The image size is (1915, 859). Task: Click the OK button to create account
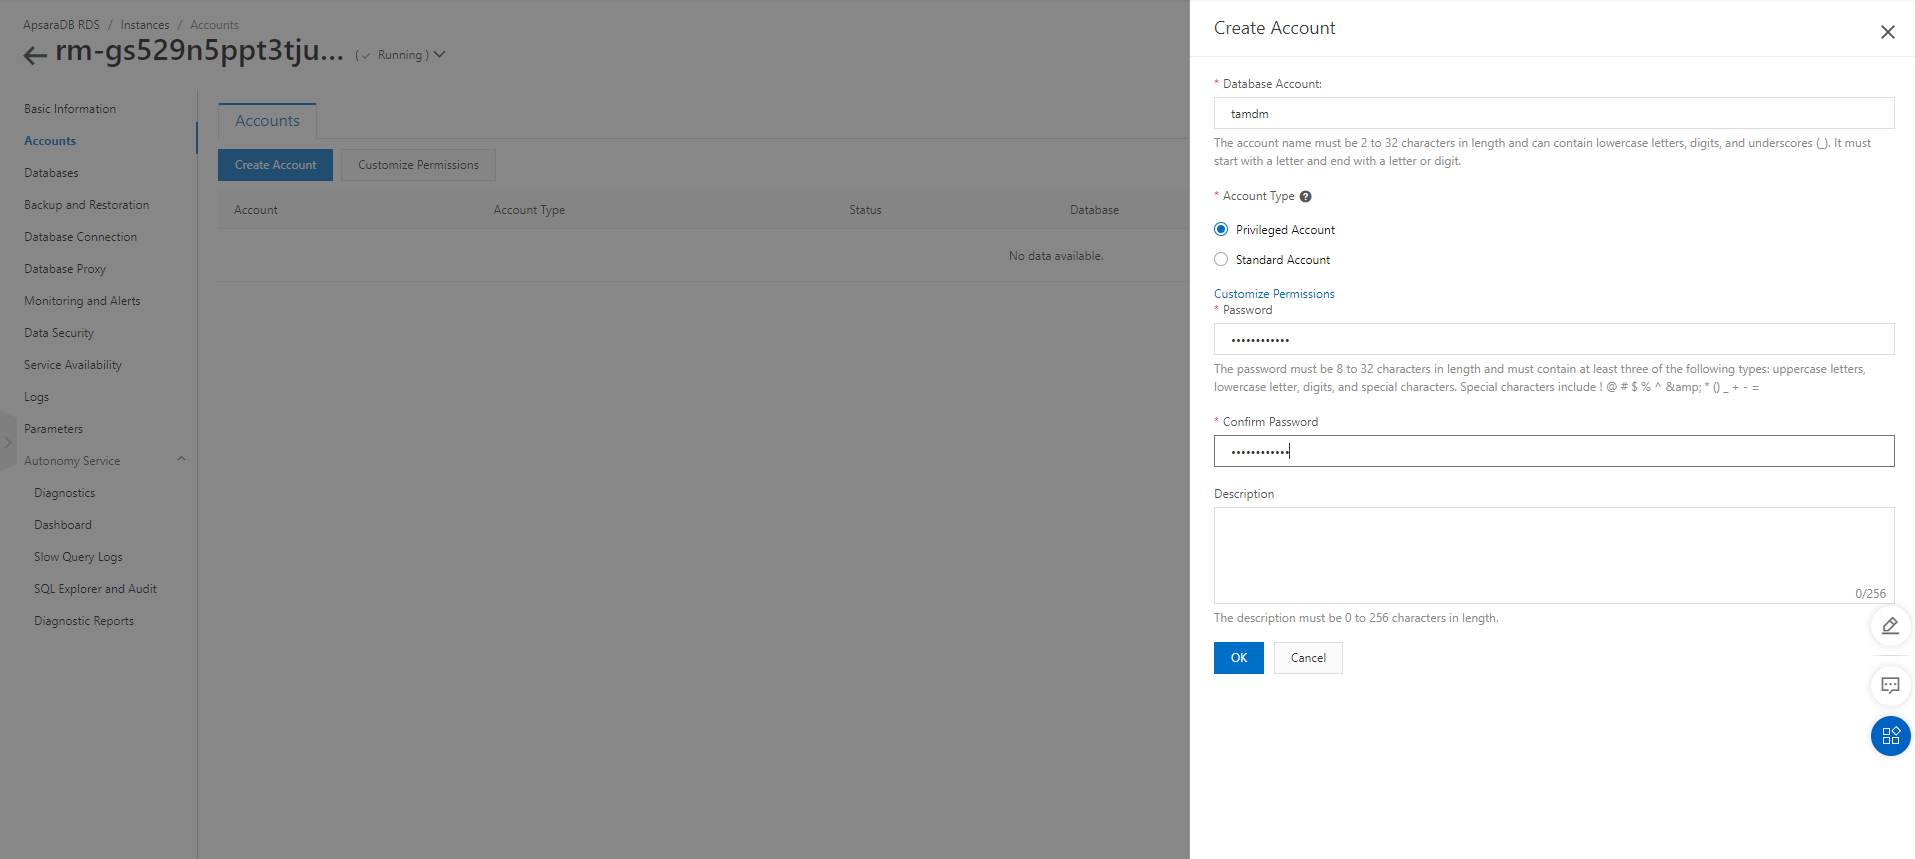coord(1238,658)
